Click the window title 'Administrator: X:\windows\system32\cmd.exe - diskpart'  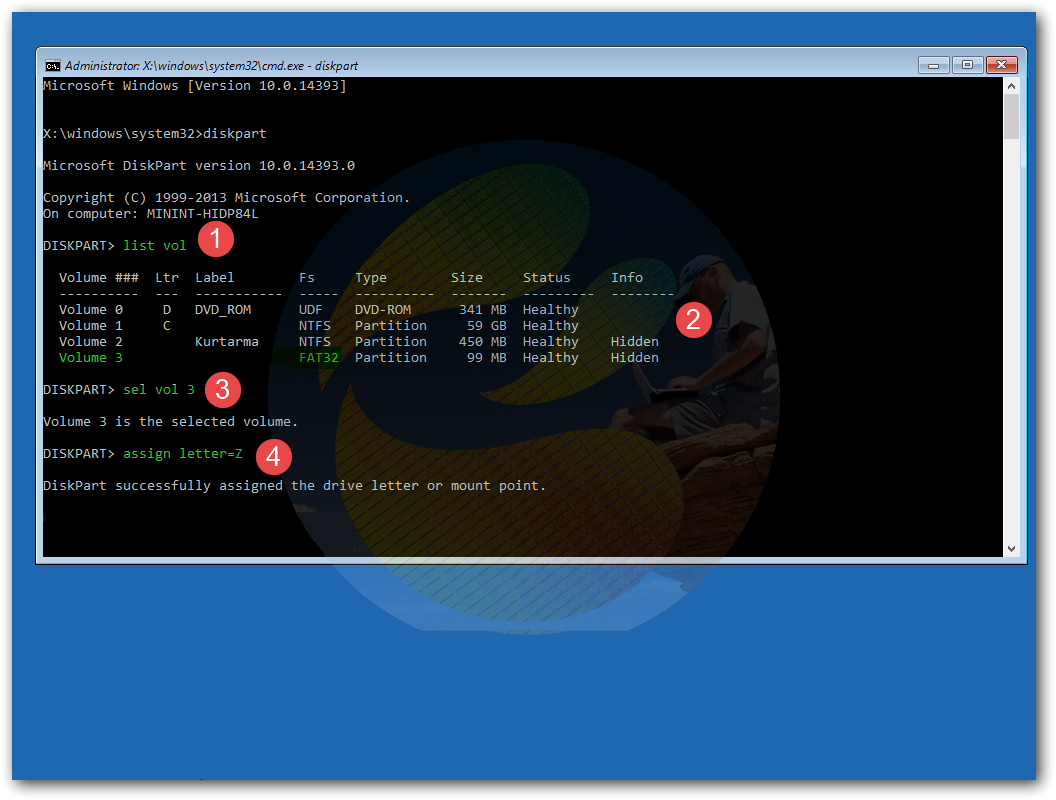[211, 66]
